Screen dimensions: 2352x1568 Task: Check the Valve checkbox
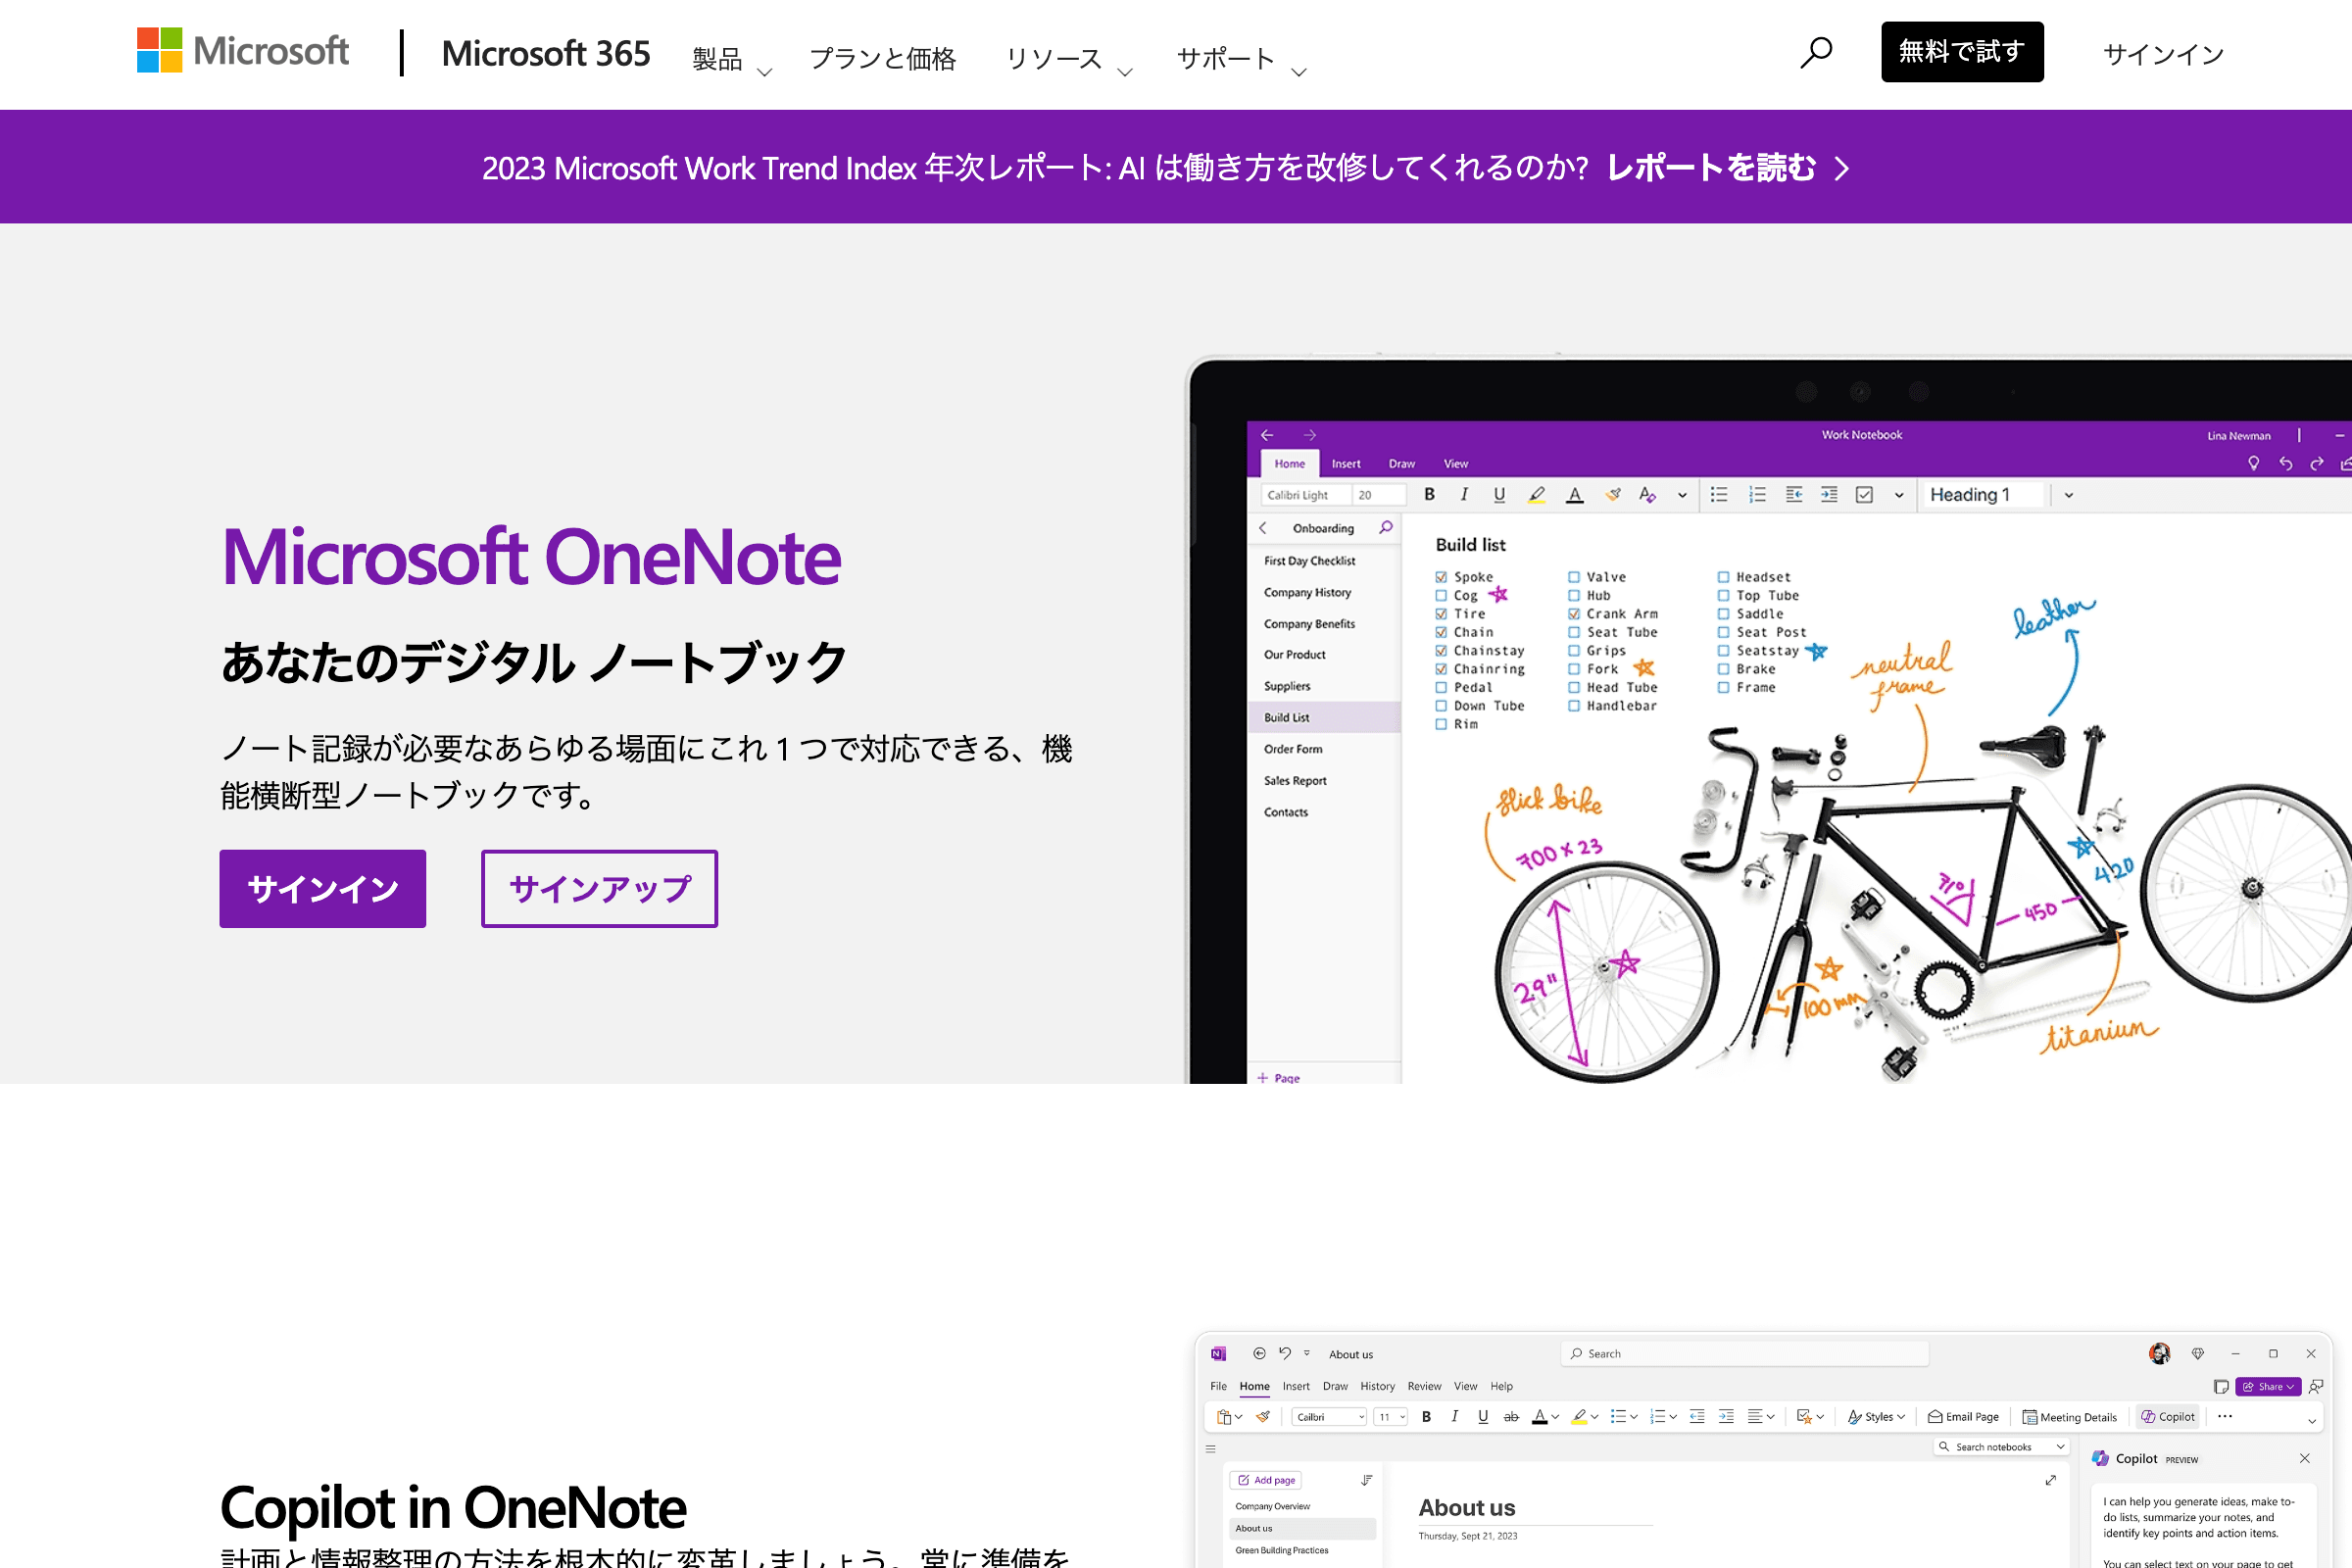(x=1574, y=577)
